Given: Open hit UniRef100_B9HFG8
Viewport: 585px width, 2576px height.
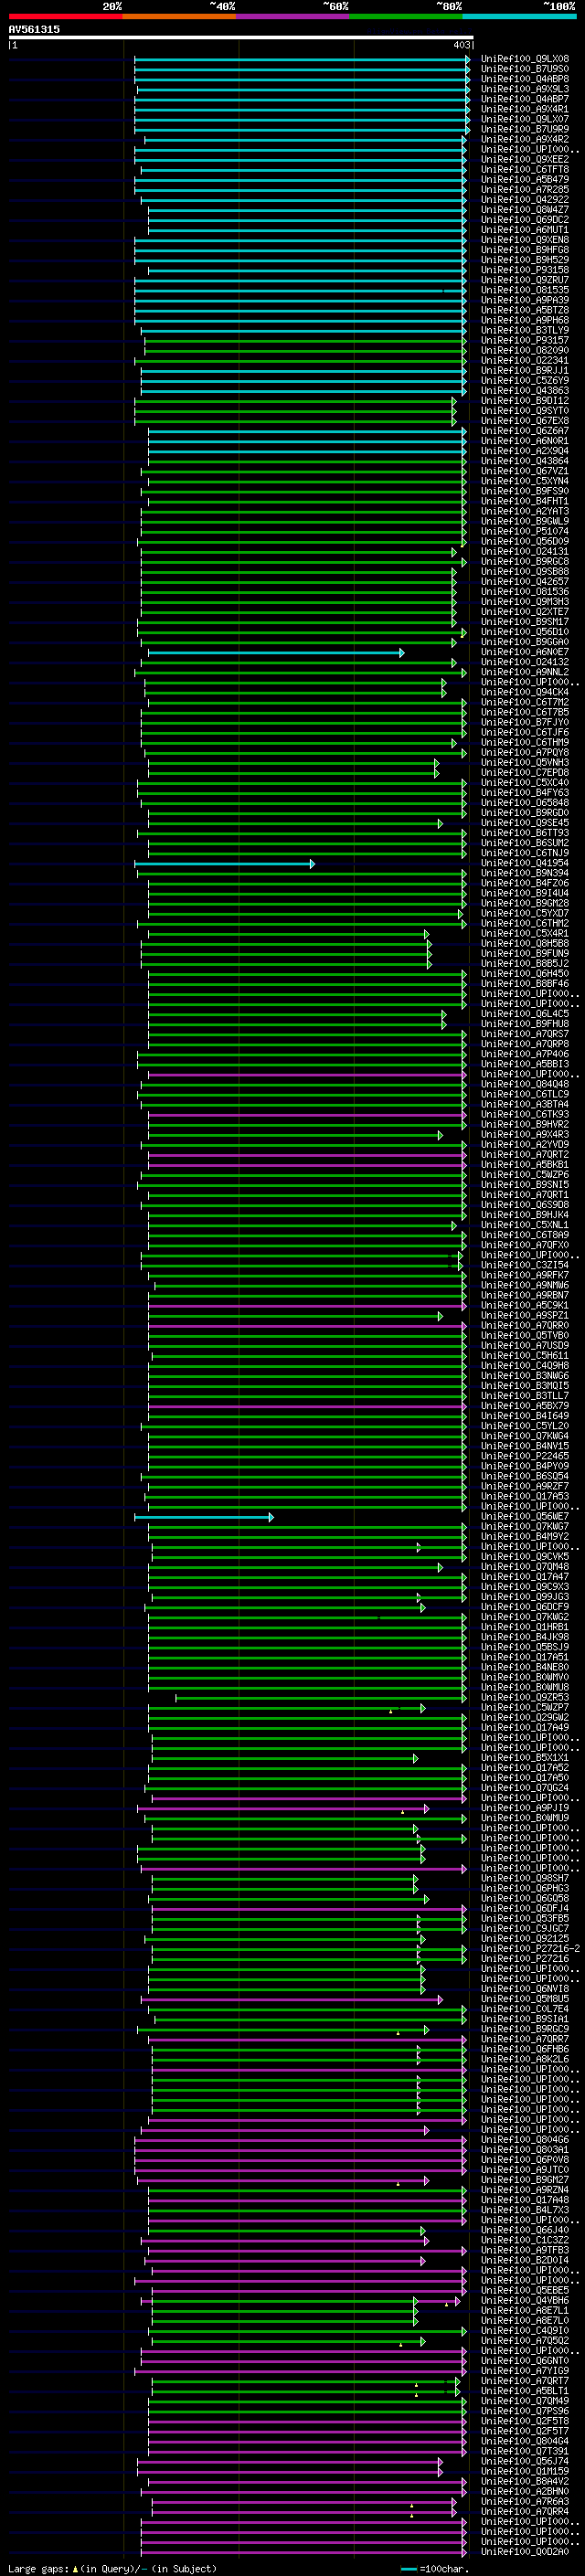Looking at the screenshot, I should coord(525,250).
